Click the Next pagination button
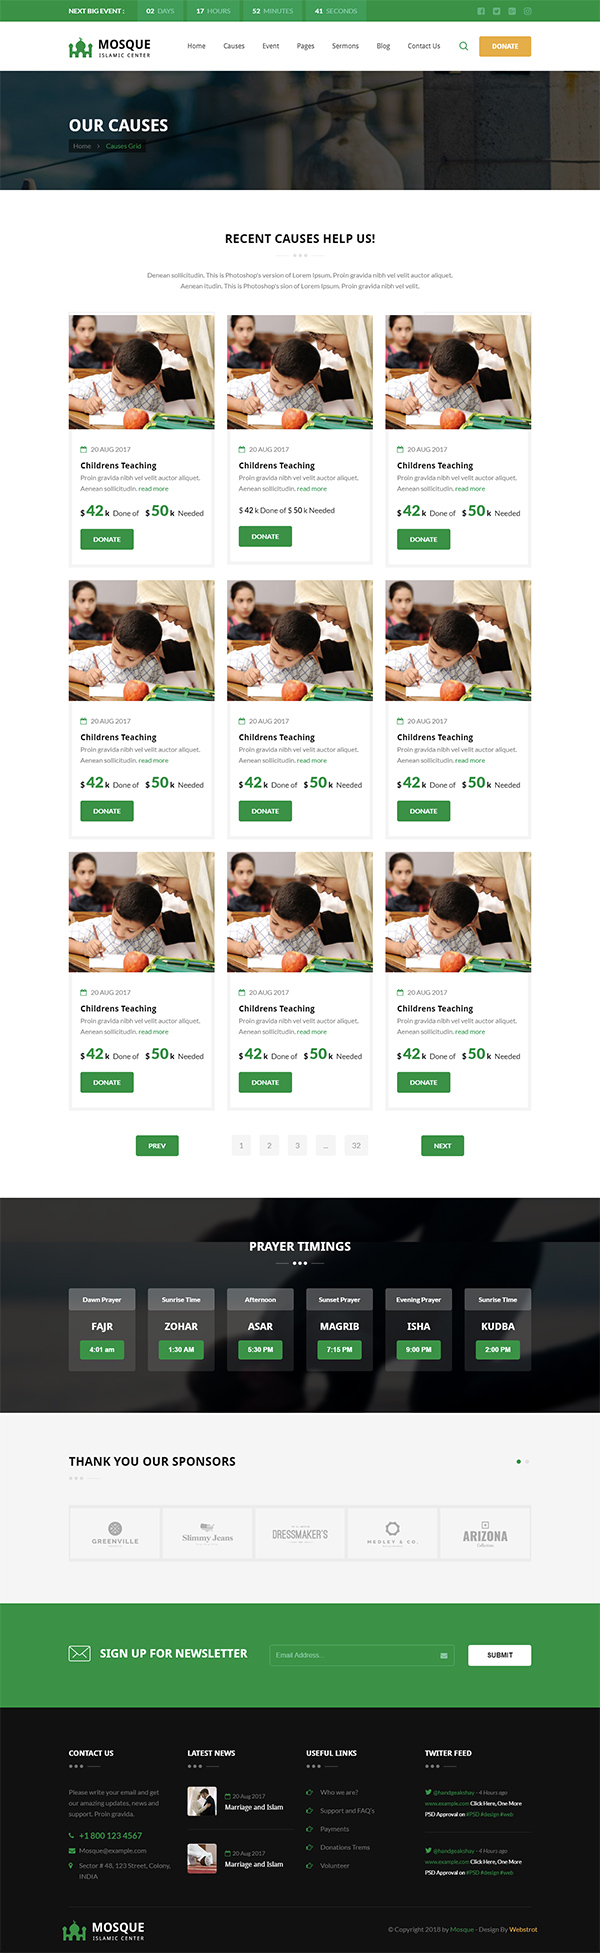 pos(443,1146)
